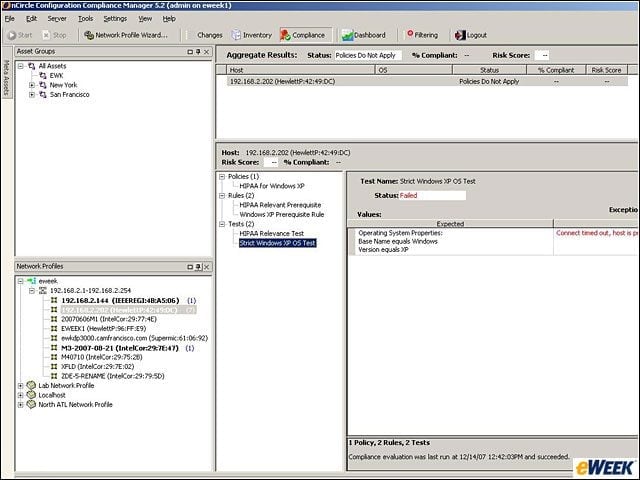Viewport: 640px width, 480px height.
Task: Collapse the Policies (1) node
Action: click(x=222, y=177)
